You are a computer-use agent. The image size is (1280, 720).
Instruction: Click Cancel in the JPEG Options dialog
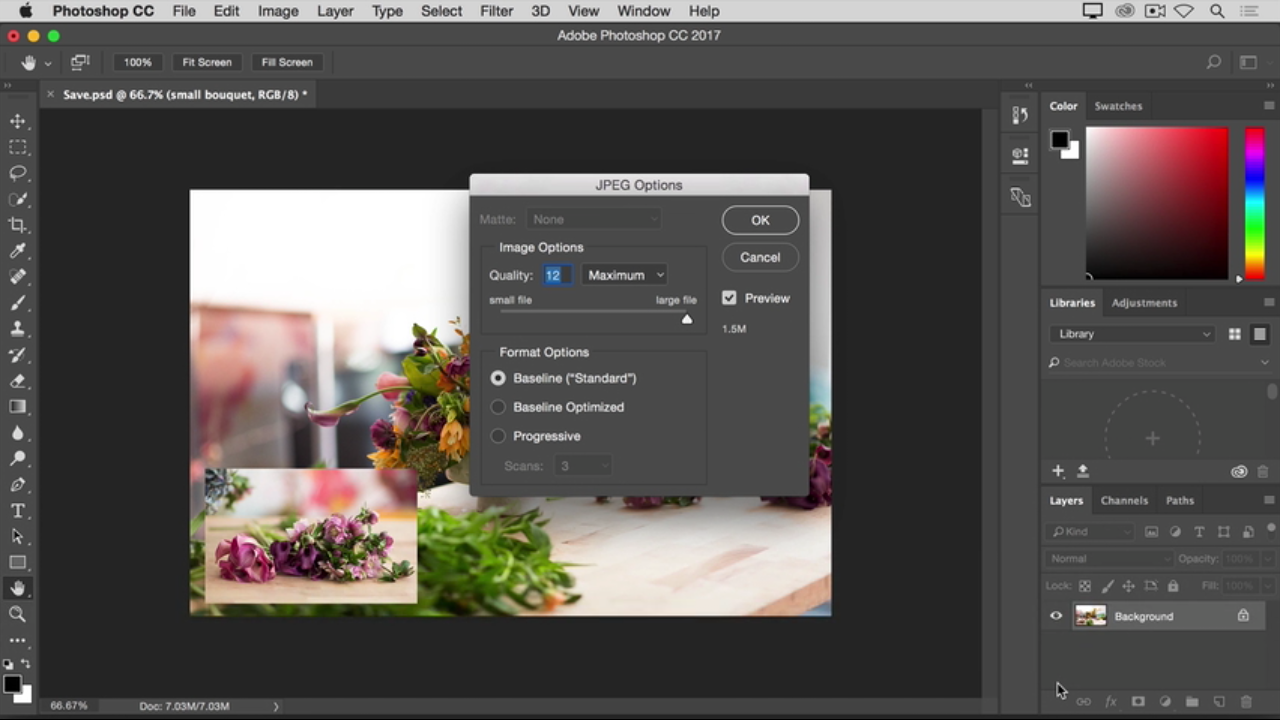[x=760, y=257]
